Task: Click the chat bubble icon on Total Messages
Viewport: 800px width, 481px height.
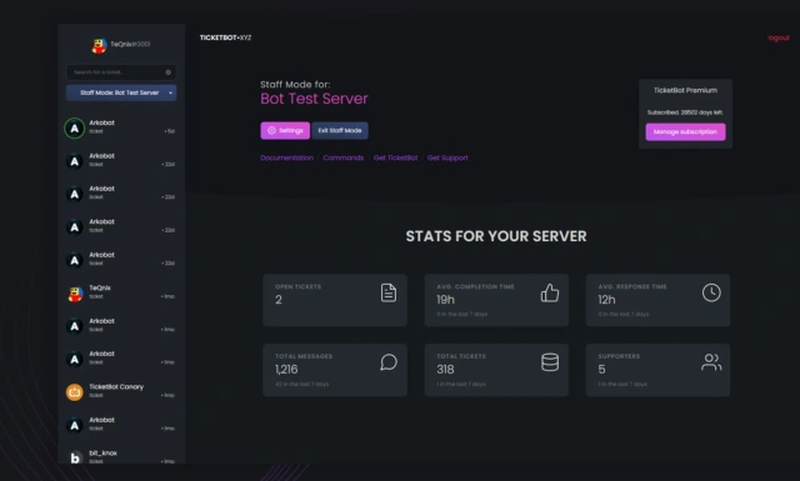Action: tap(389, 362)
